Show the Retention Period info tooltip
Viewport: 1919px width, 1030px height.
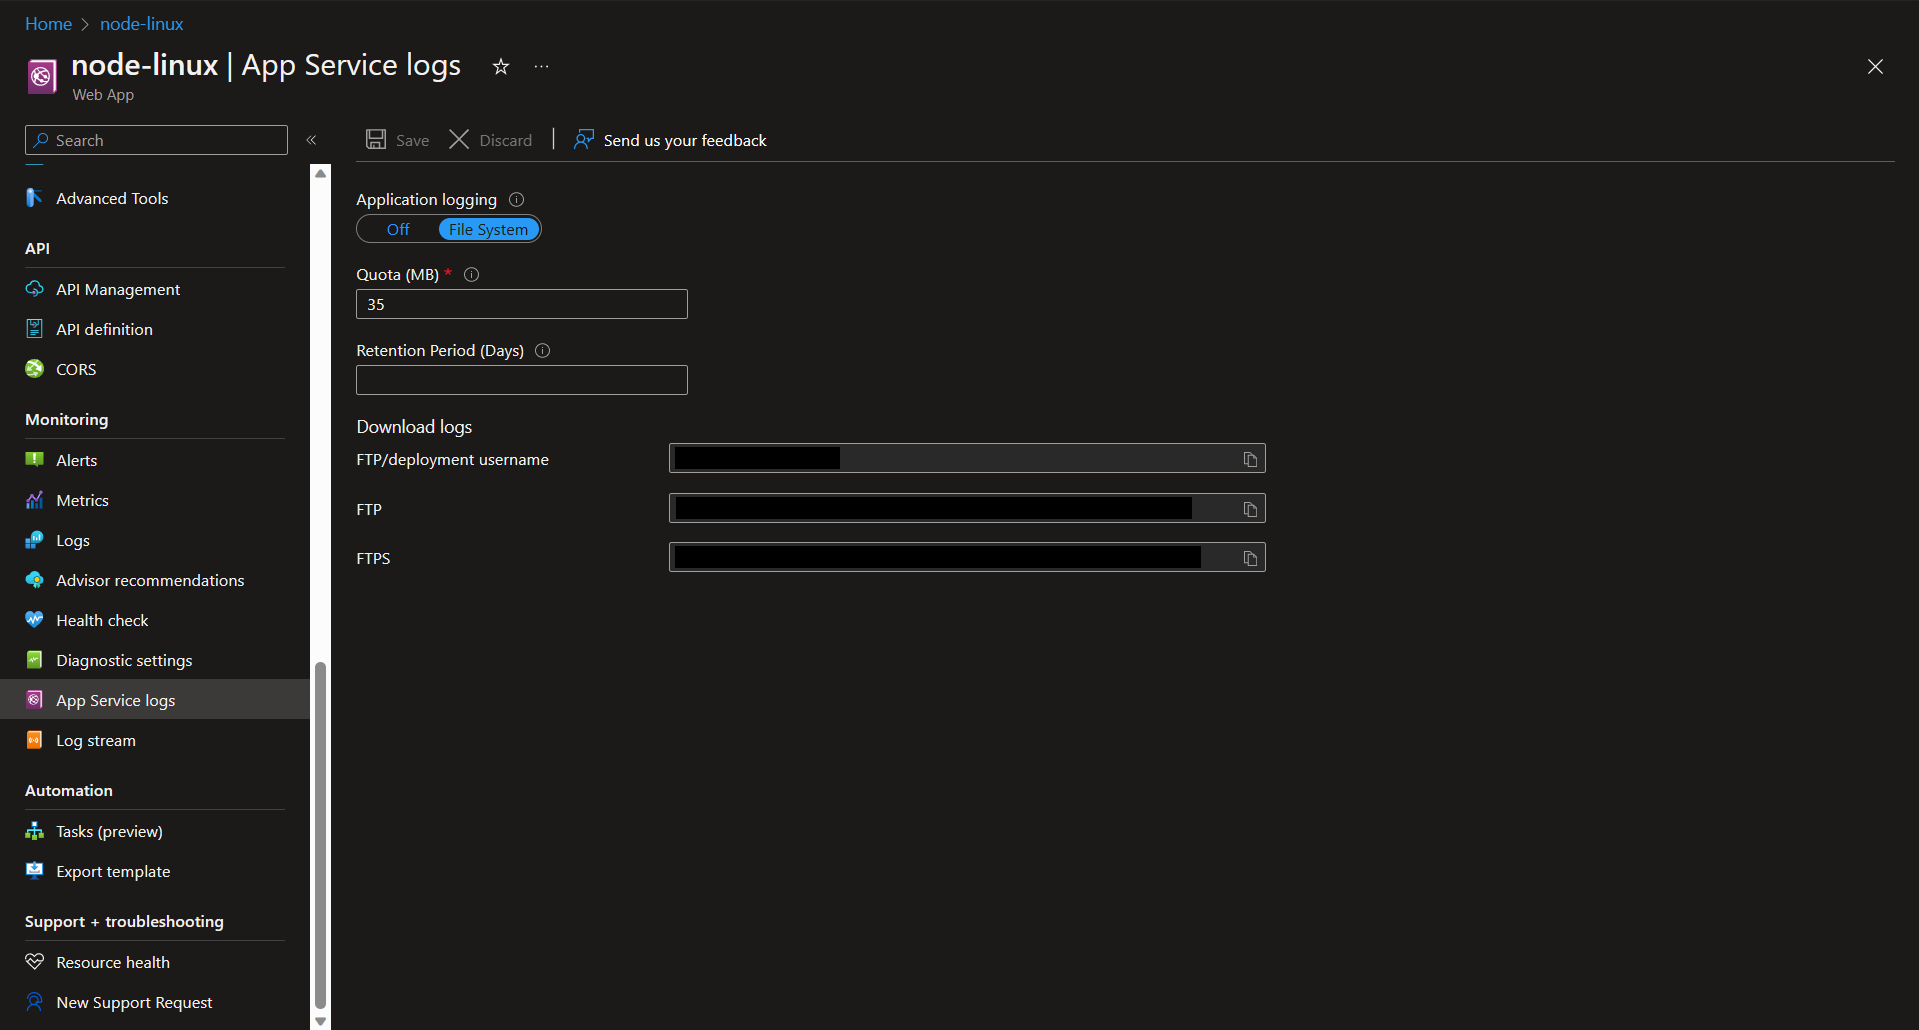pos(543,351)
